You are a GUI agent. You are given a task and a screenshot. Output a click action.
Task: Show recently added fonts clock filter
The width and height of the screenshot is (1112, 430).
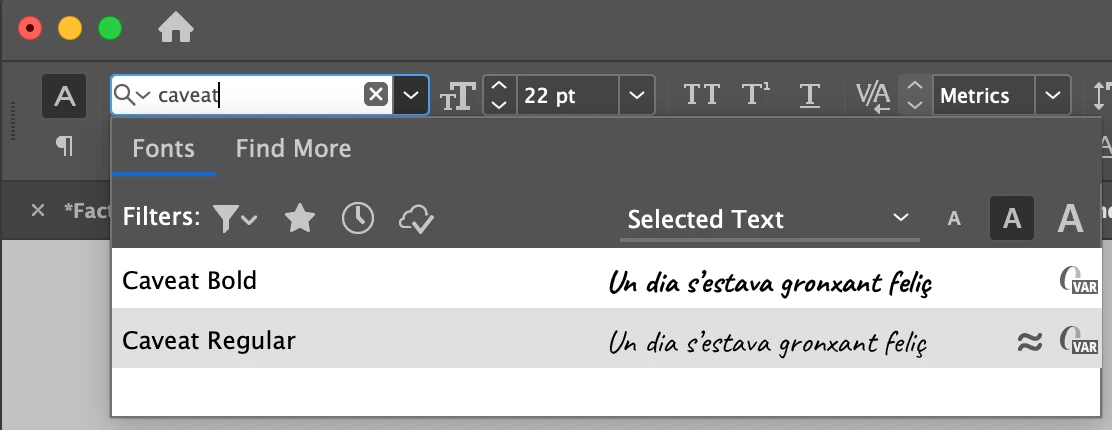click(358, 219)
